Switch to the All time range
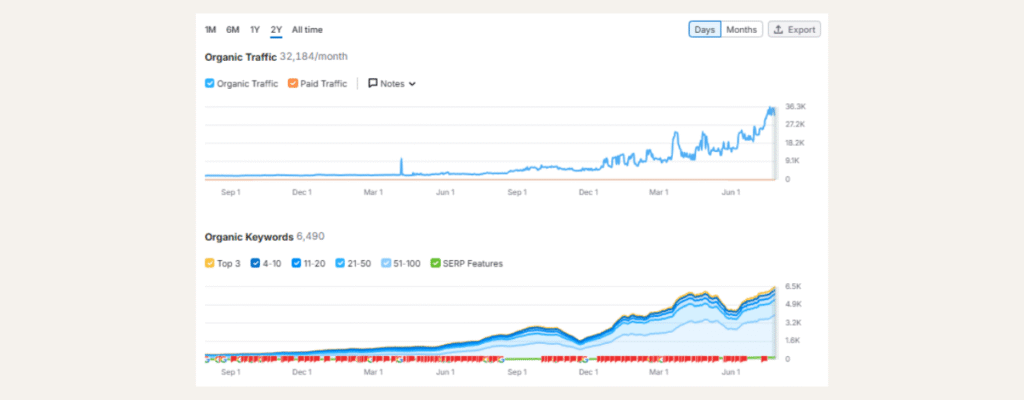Screen dimensions: 1024x400 (x=307, y=30)
